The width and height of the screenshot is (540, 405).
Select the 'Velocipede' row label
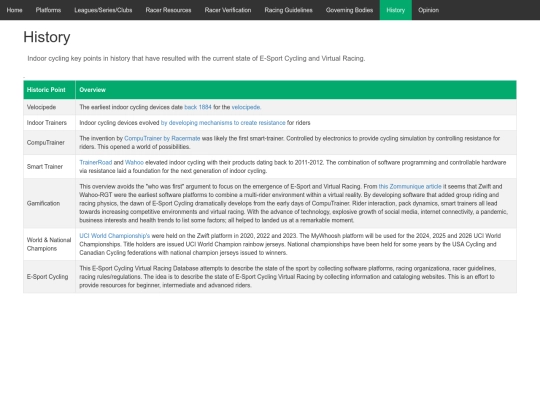point(41,107)
